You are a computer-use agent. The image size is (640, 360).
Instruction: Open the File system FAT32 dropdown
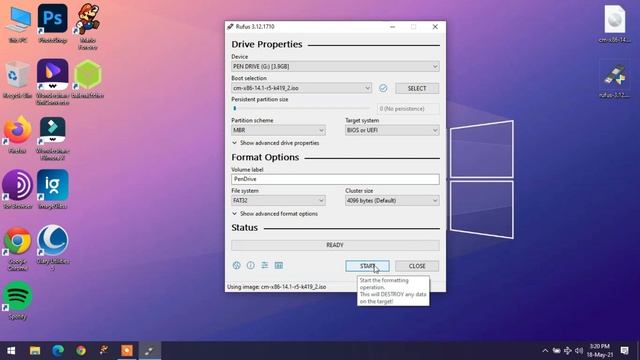point(278,200)
